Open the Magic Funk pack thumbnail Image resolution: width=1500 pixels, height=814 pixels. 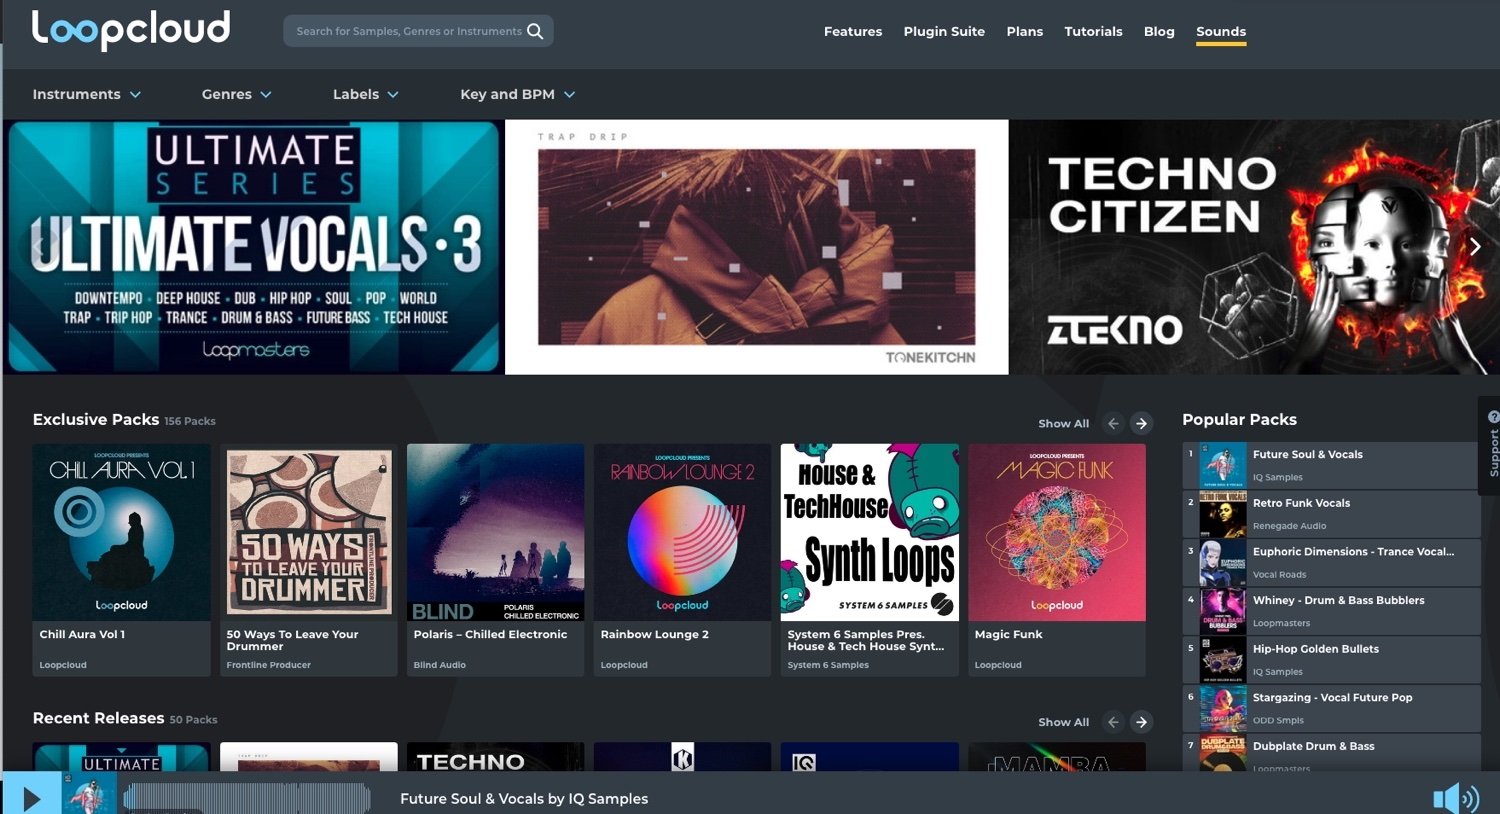click(x=1056, y=532)
